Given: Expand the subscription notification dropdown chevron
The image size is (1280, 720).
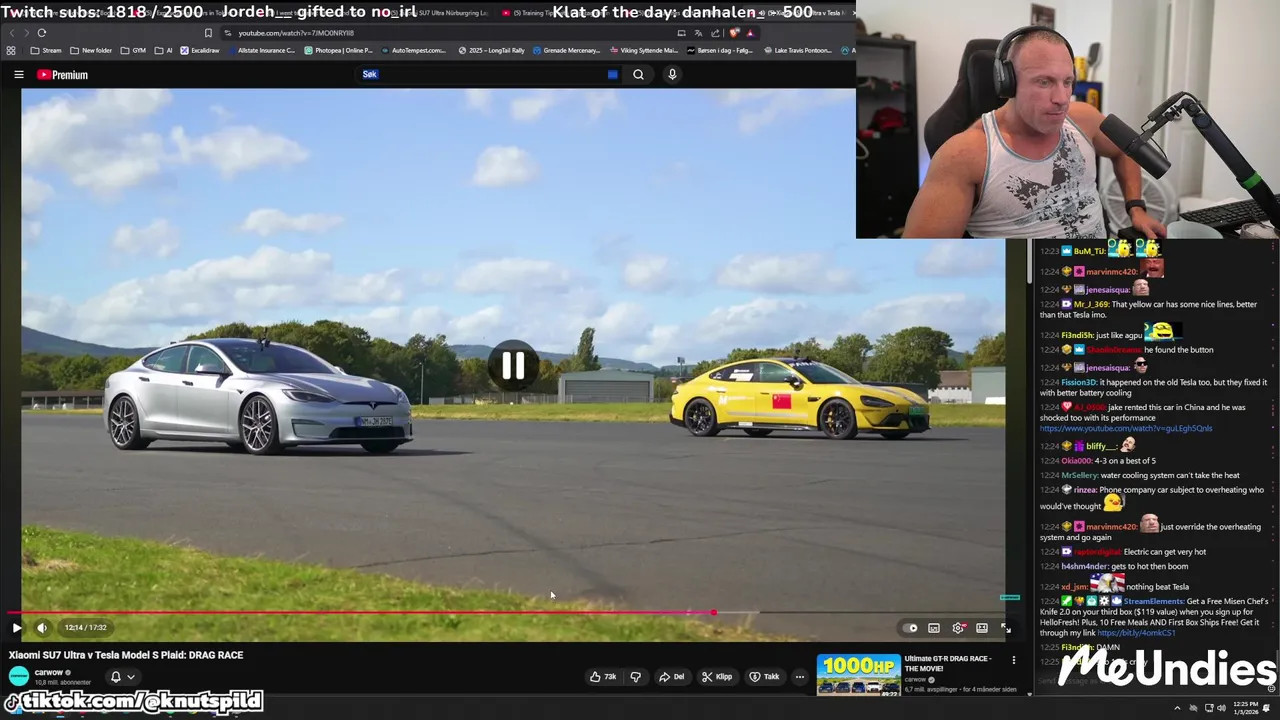Looking at the screenshot, I should tap(130, 677).
